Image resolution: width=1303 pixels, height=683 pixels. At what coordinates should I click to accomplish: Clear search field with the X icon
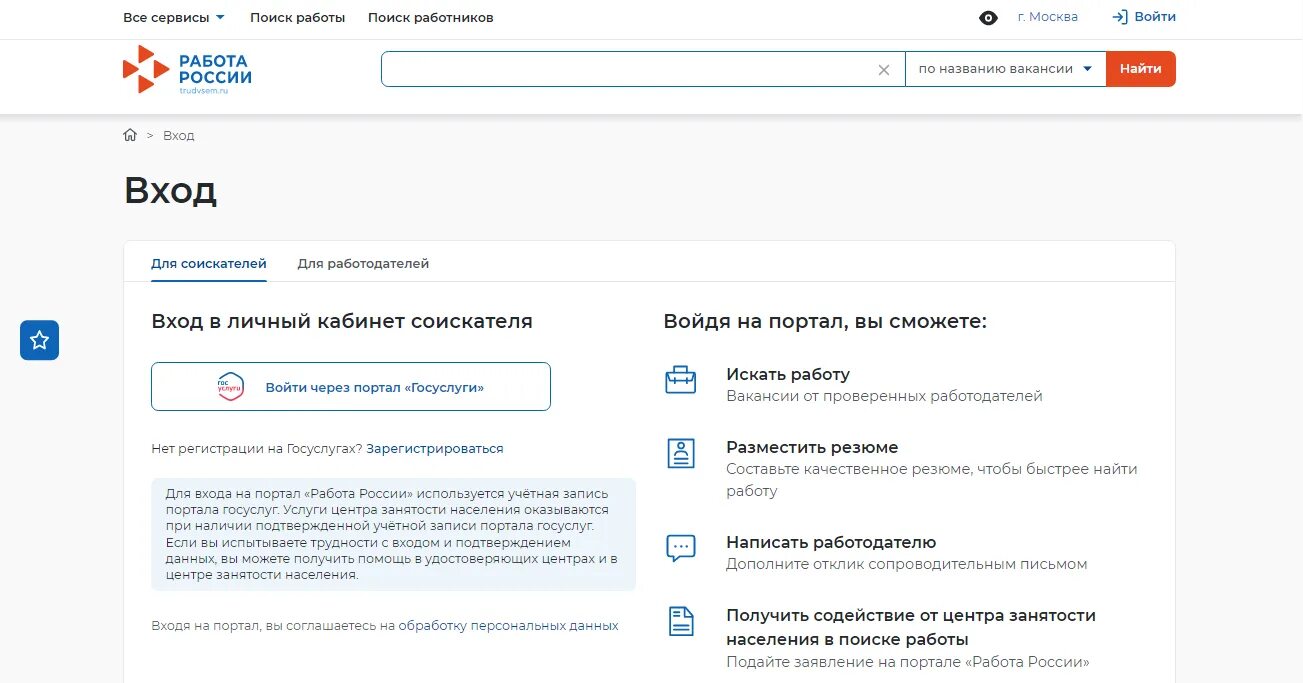coord(884,70)
